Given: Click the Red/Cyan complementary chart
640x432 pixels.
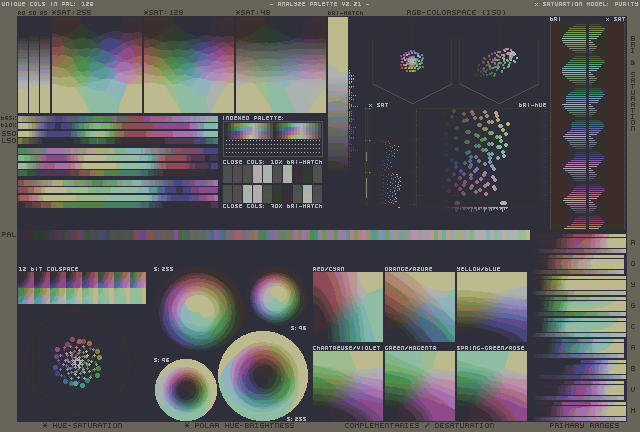Looking at the screenshot, I should click(x=347, y=307).
